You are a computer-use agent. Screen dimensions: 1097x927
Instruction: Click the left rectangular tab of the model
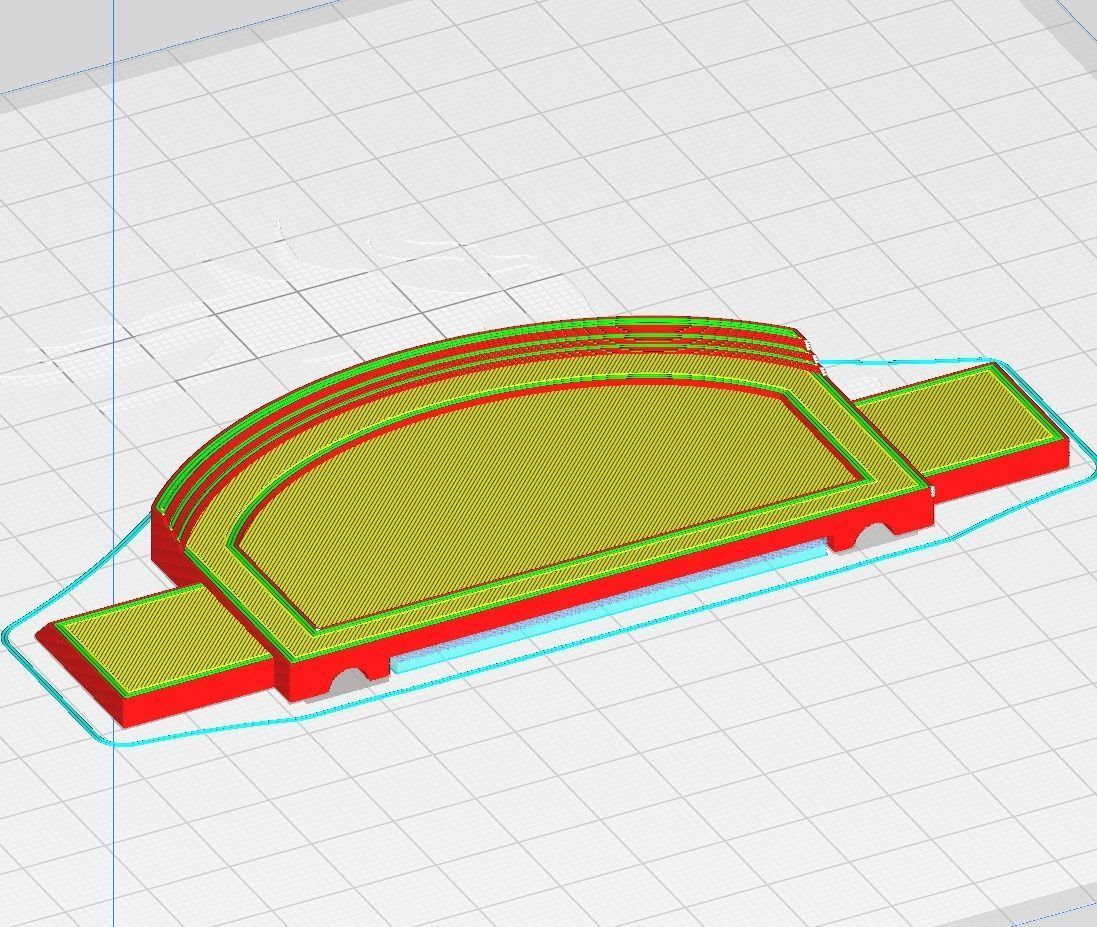163,642
